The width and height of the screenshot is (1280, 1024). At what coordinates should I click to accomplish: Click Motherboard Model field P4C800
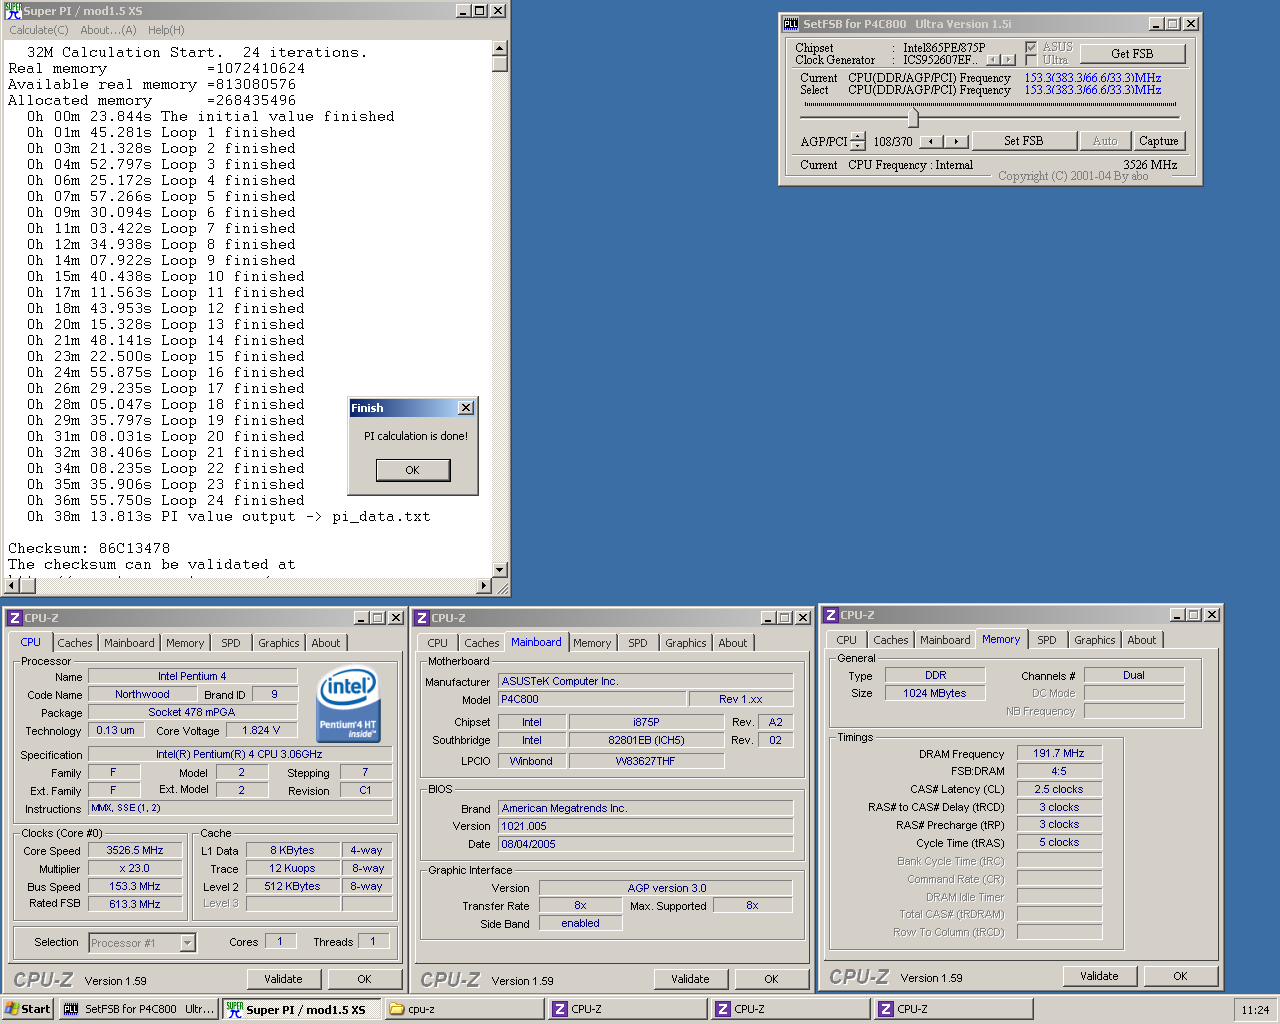pos(592,699)
